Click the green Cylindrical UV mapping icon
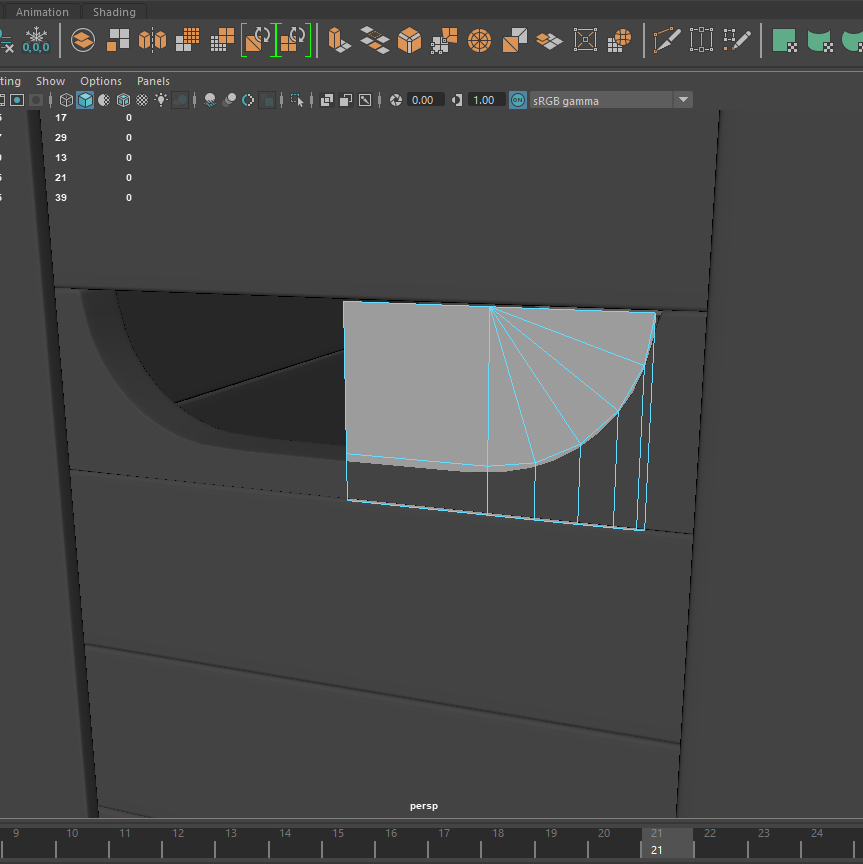 coord(820,40)
